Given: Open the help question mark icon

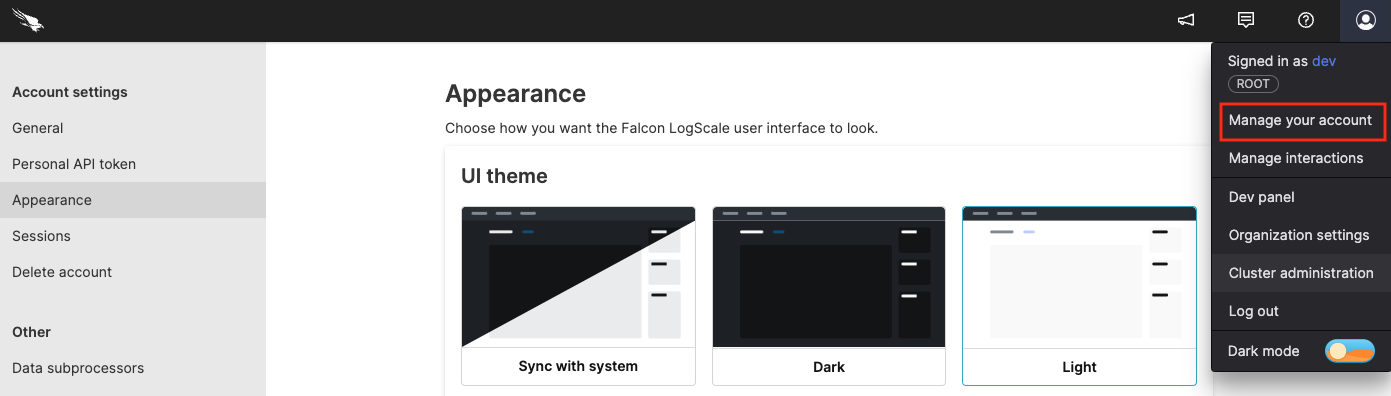Looking at the screenshot, I should click(x=1306, y=20).
